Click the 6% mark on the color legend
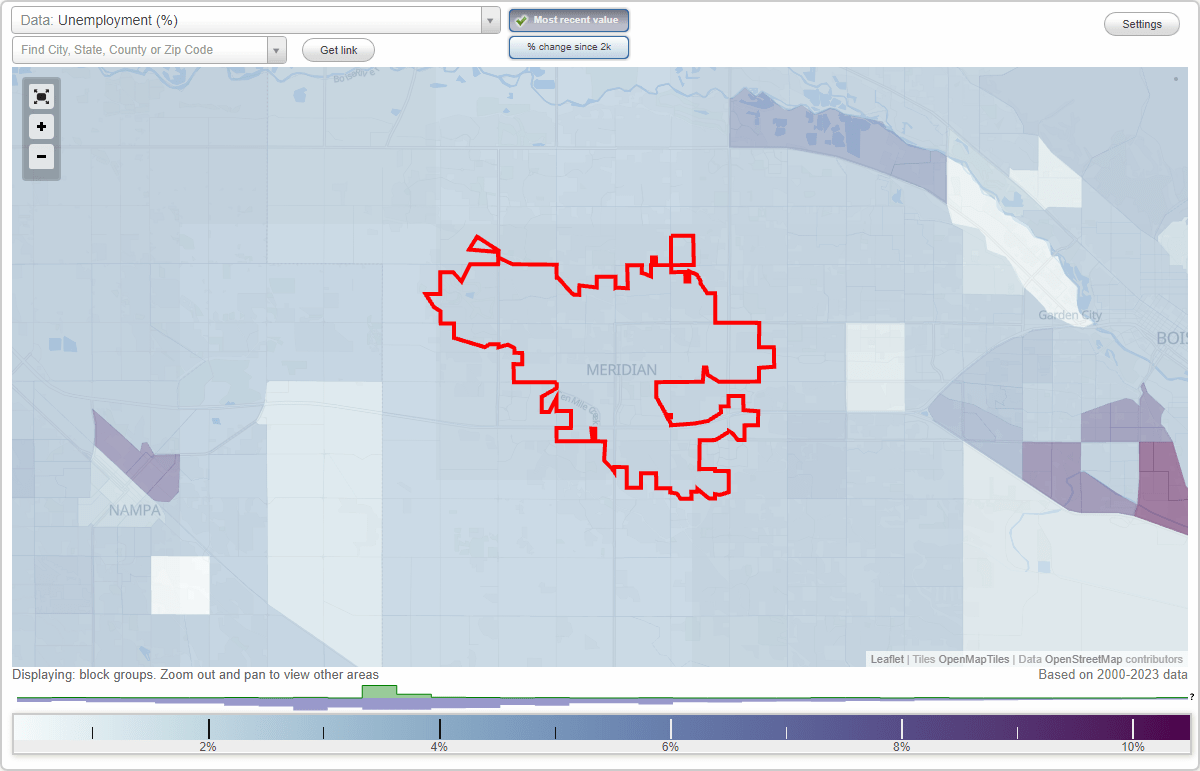Screen dimensions: 1200x771 (x=670, y=746)
